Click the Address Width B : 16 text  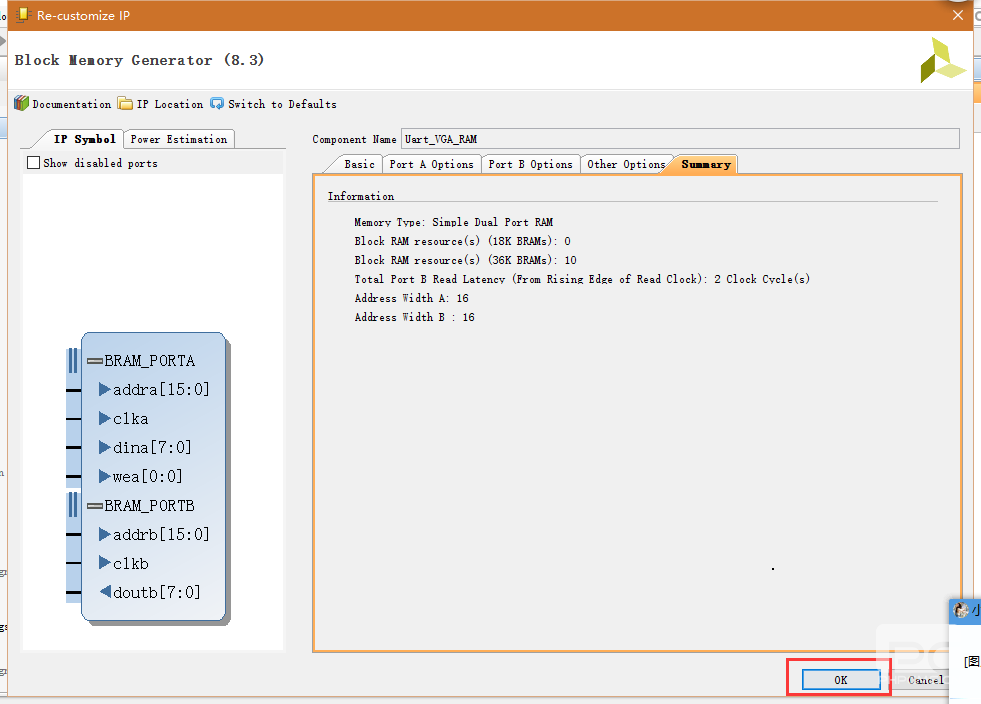414,317
